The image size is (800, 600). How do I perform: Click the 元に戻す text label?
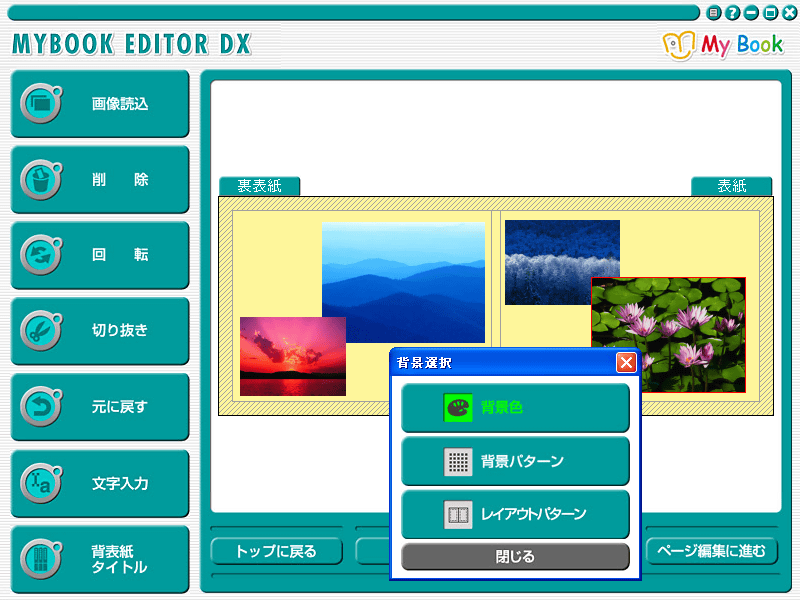pyautogui.click(x=120, y=407)
